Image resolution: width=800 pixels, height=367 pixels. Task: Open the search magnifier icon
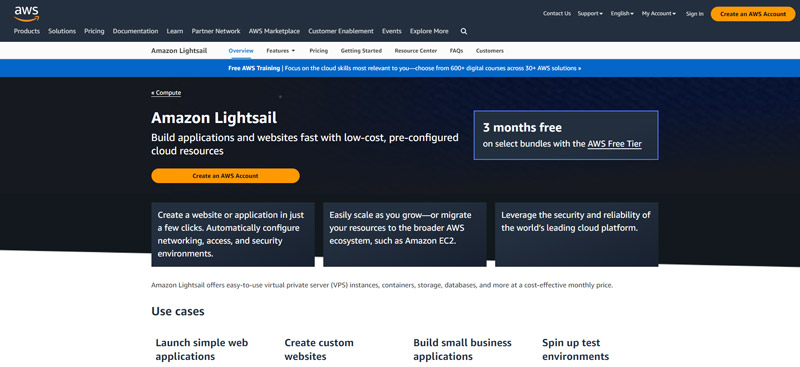pyautogui.click(x=464, y=31)
